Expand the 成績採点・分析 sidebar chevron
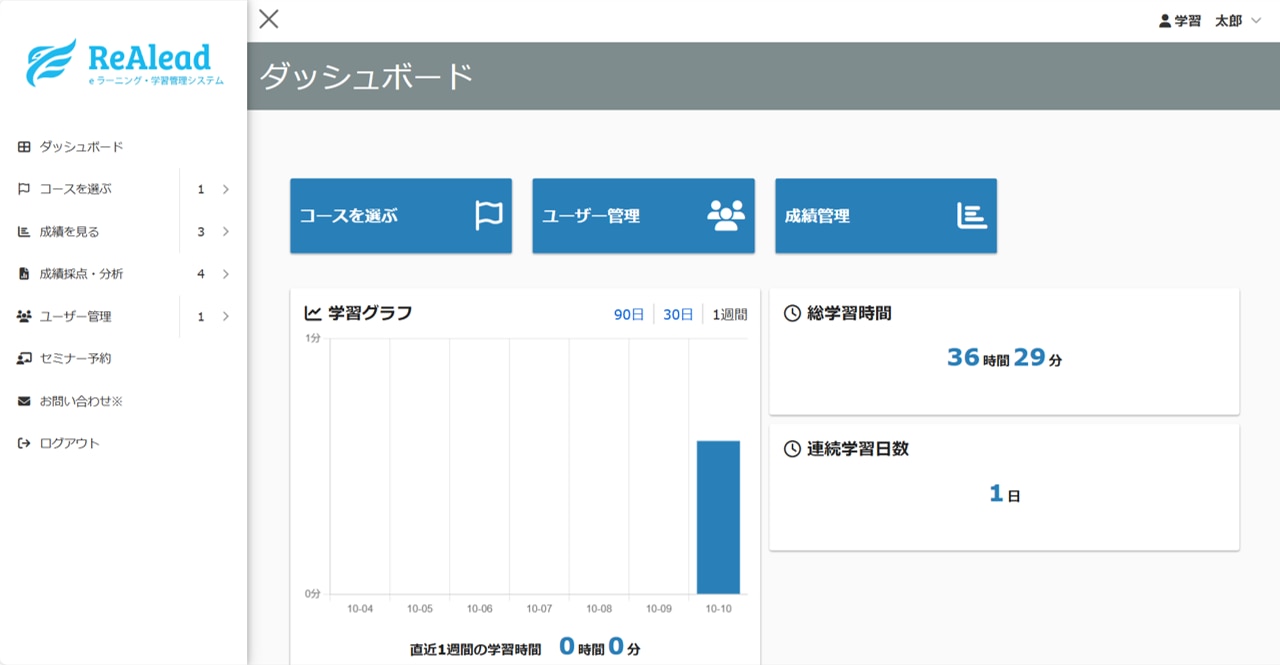The image size is (1280, 665). (226, 274)
